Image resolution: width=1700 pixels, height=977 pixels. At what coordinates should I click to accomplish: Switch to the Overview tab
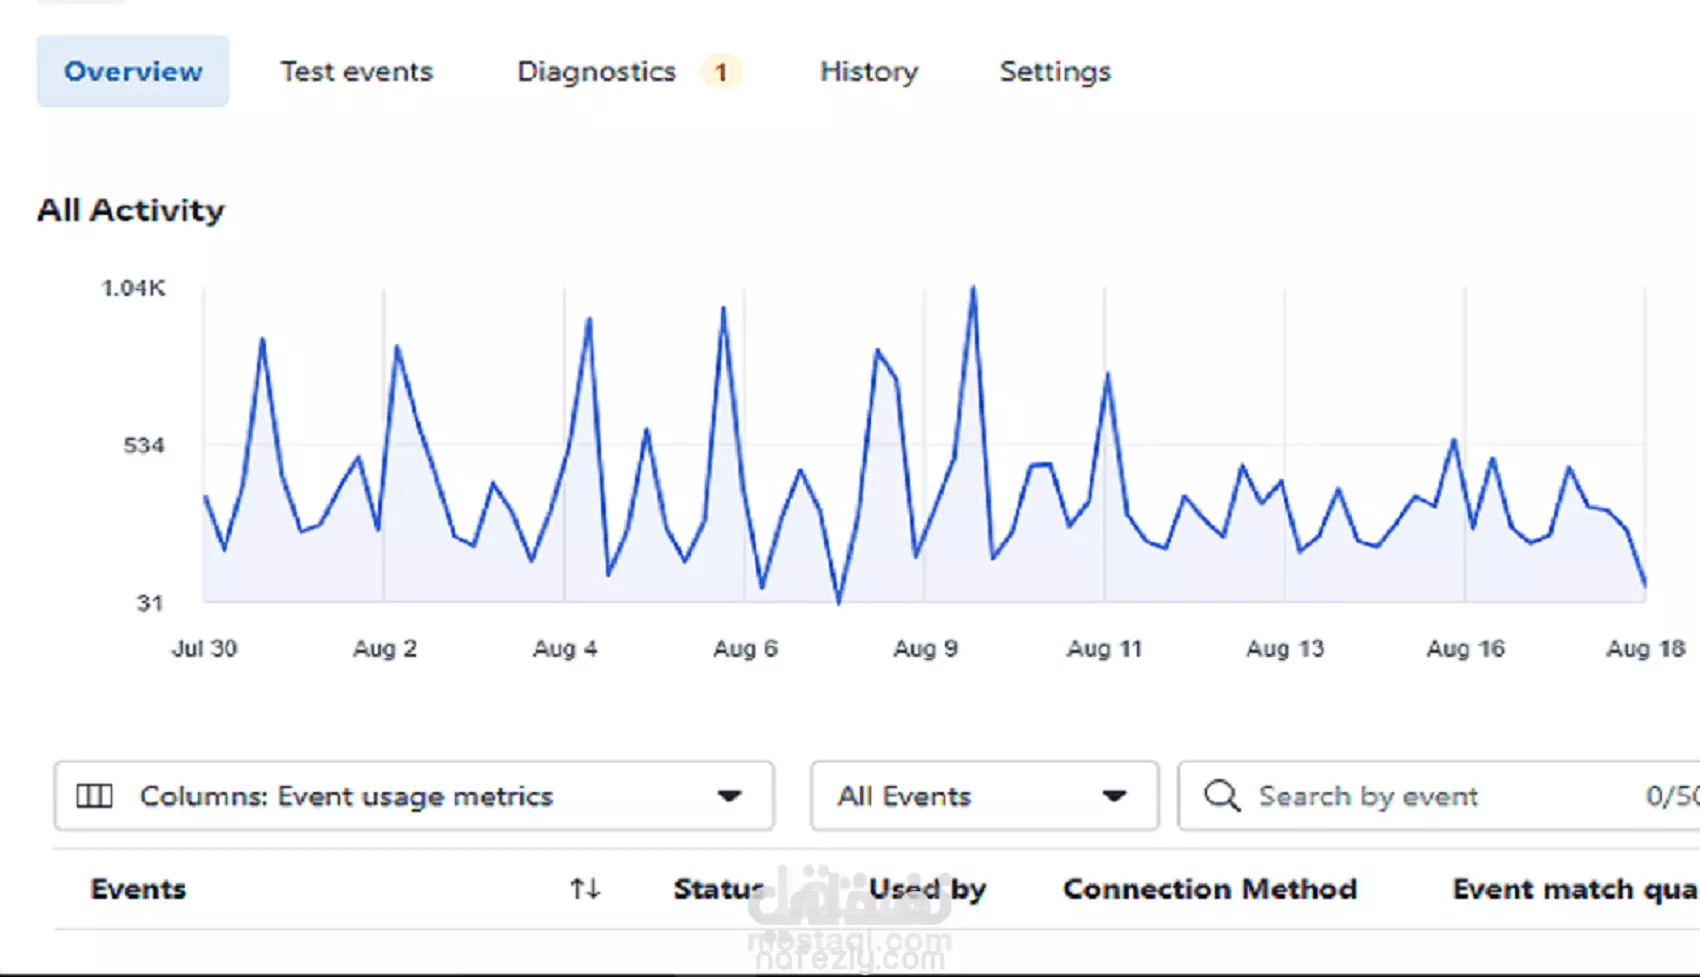[133, 72]
